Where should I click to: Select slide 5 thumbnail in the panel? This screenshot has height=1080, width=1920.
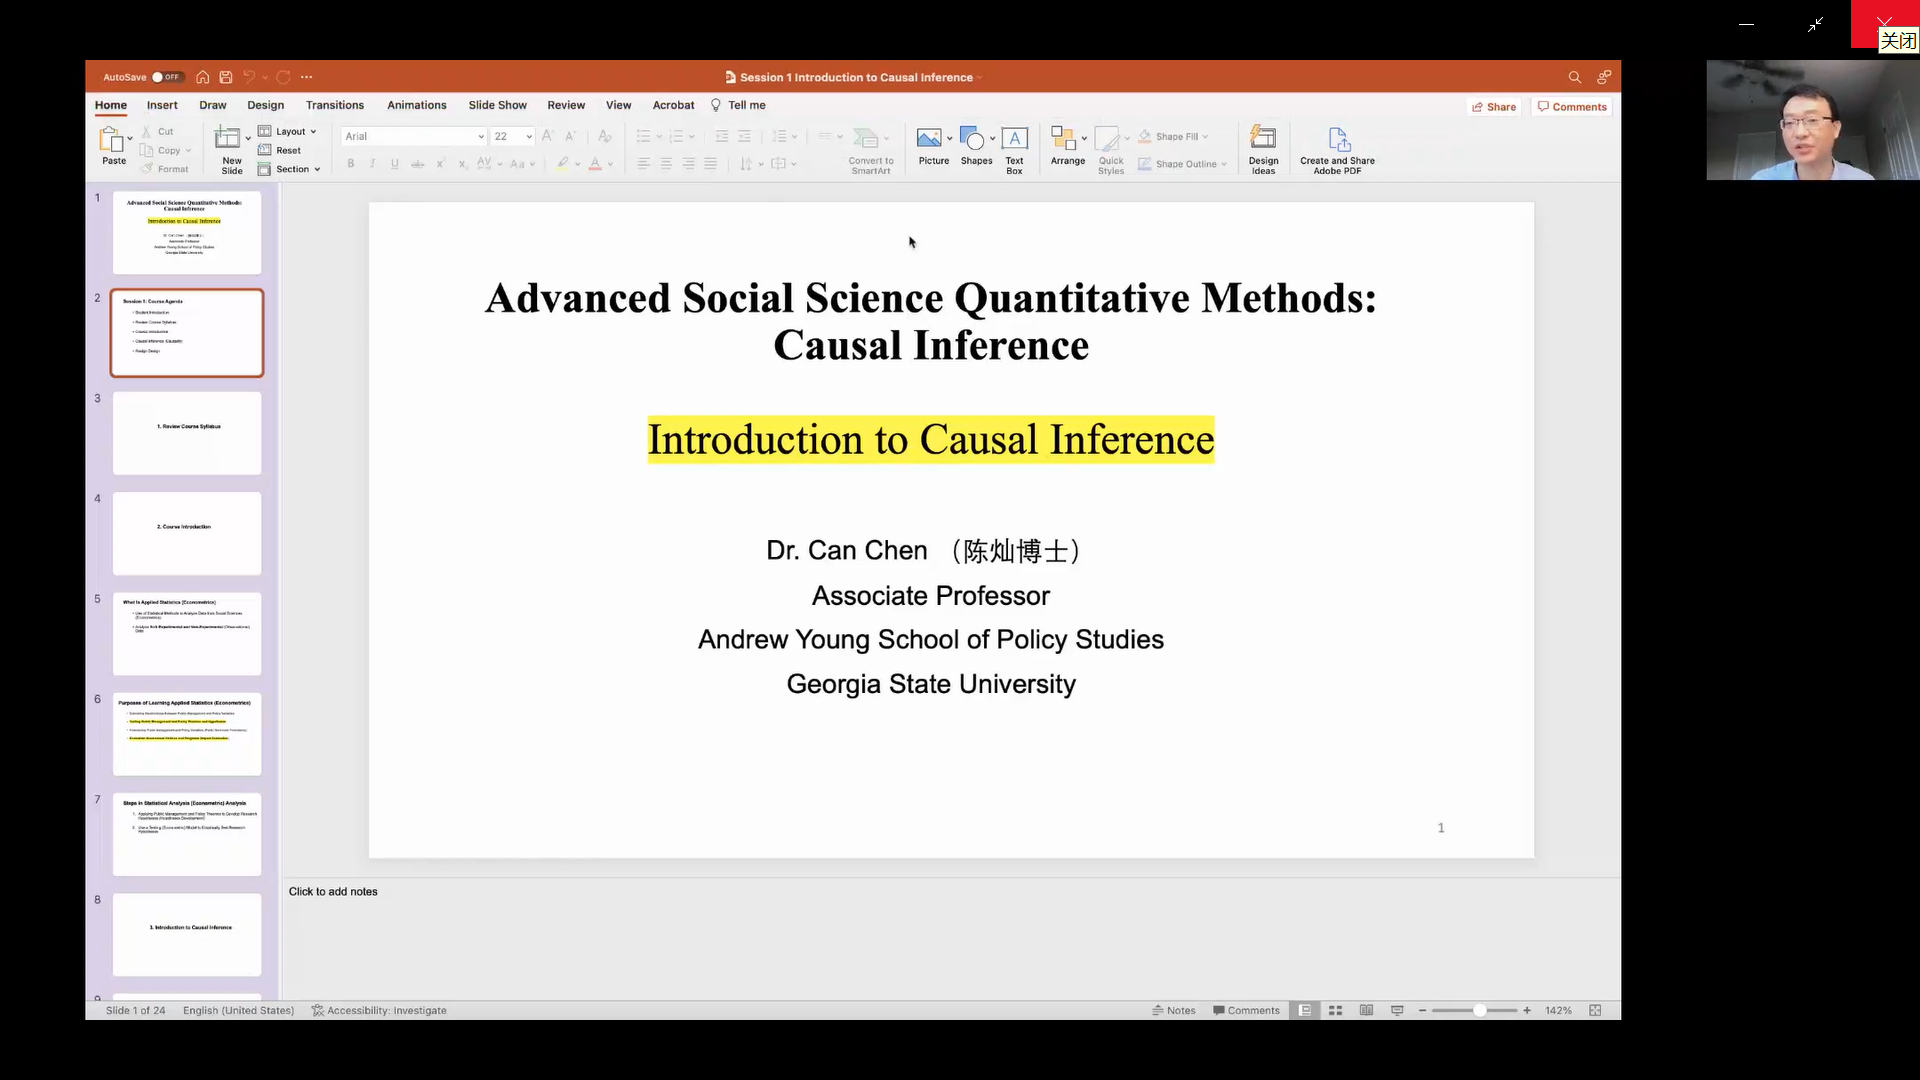tap(187, 634)
